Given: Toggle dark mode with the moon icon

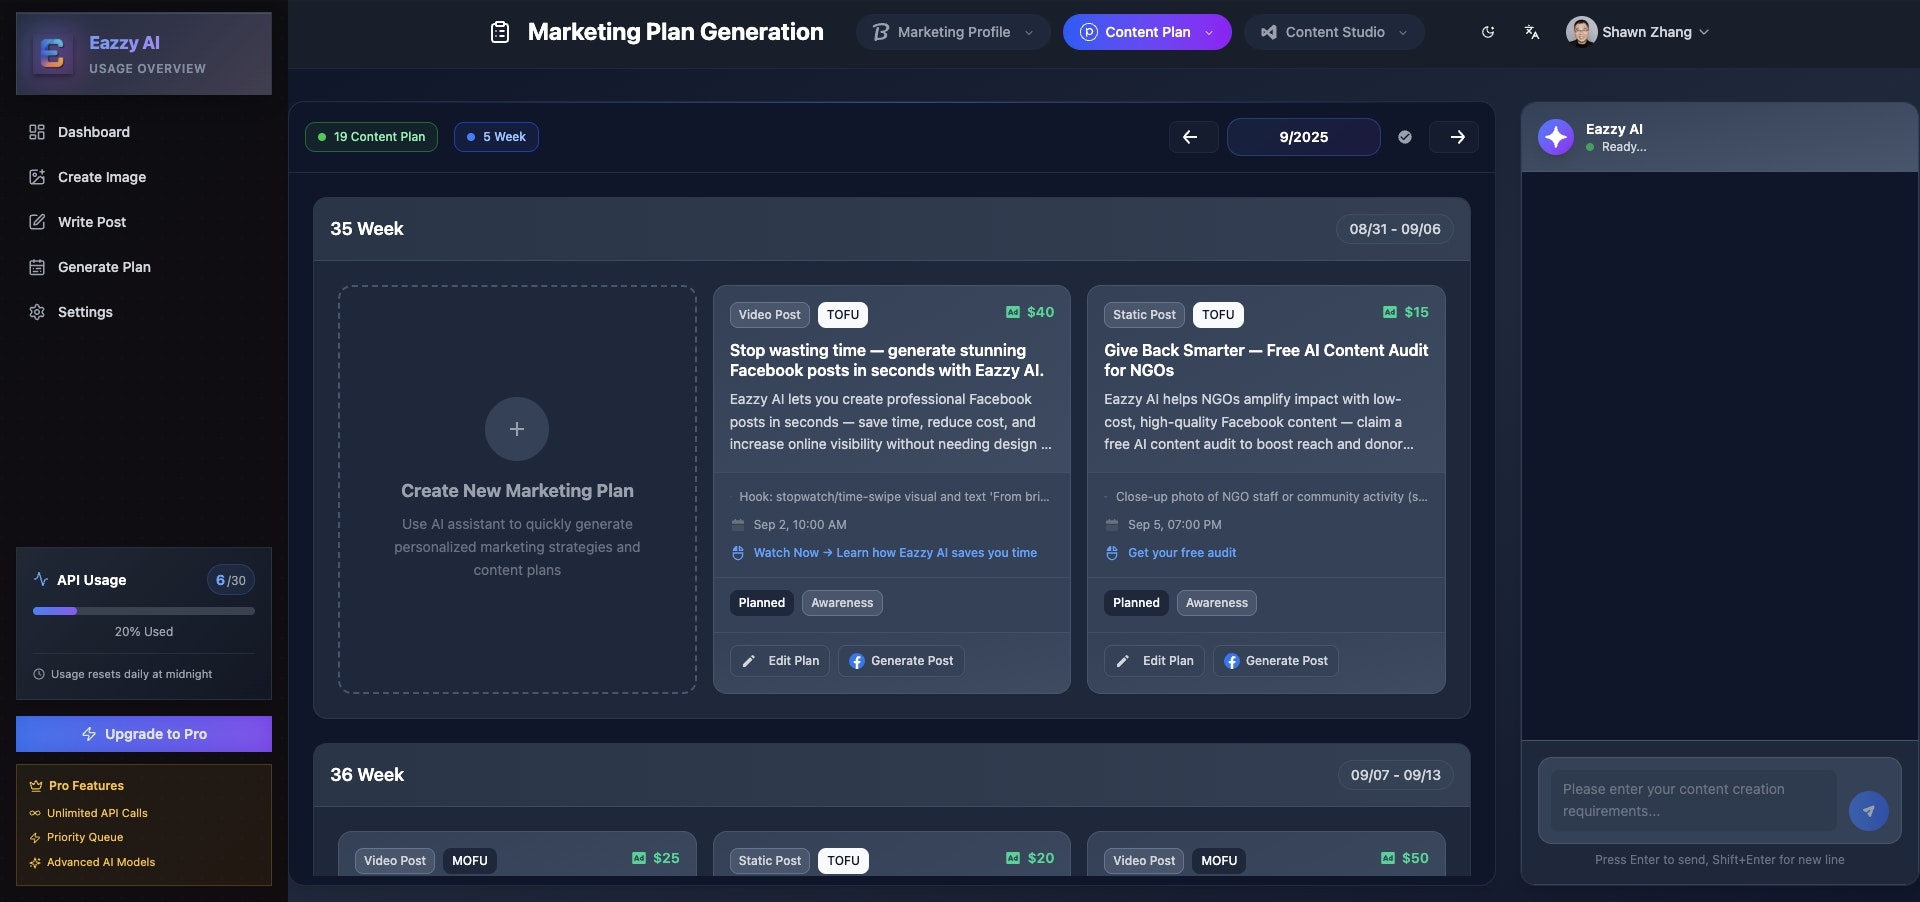Looking at the screenshot, I should 1488,32.
